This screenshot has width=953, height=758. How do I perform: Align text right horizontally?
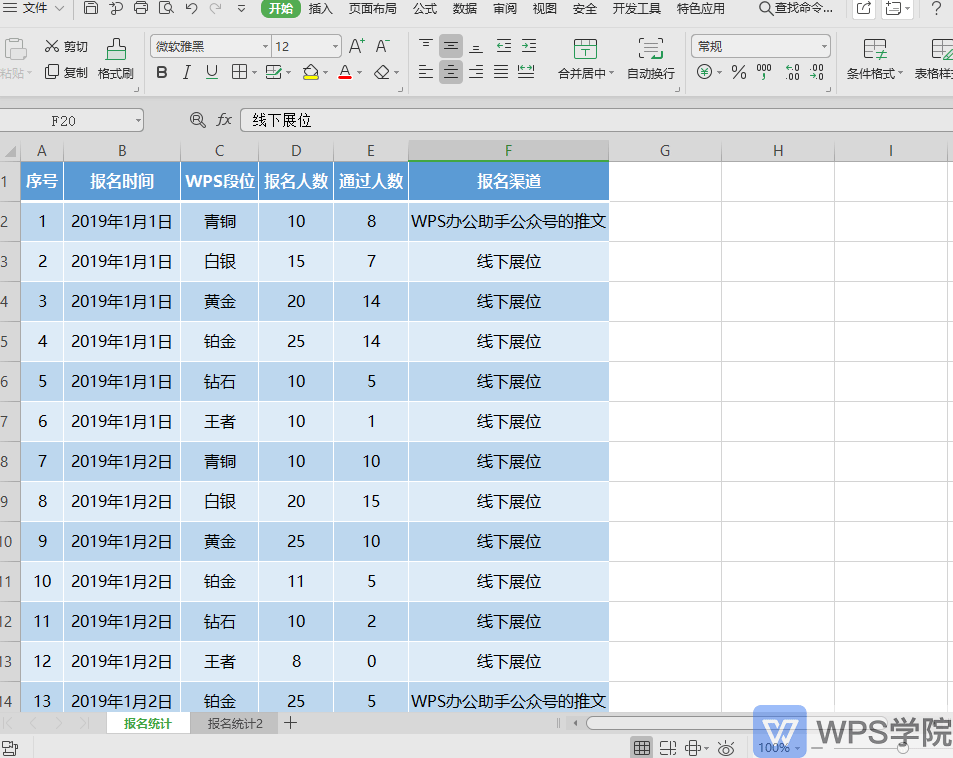[476, 72]
